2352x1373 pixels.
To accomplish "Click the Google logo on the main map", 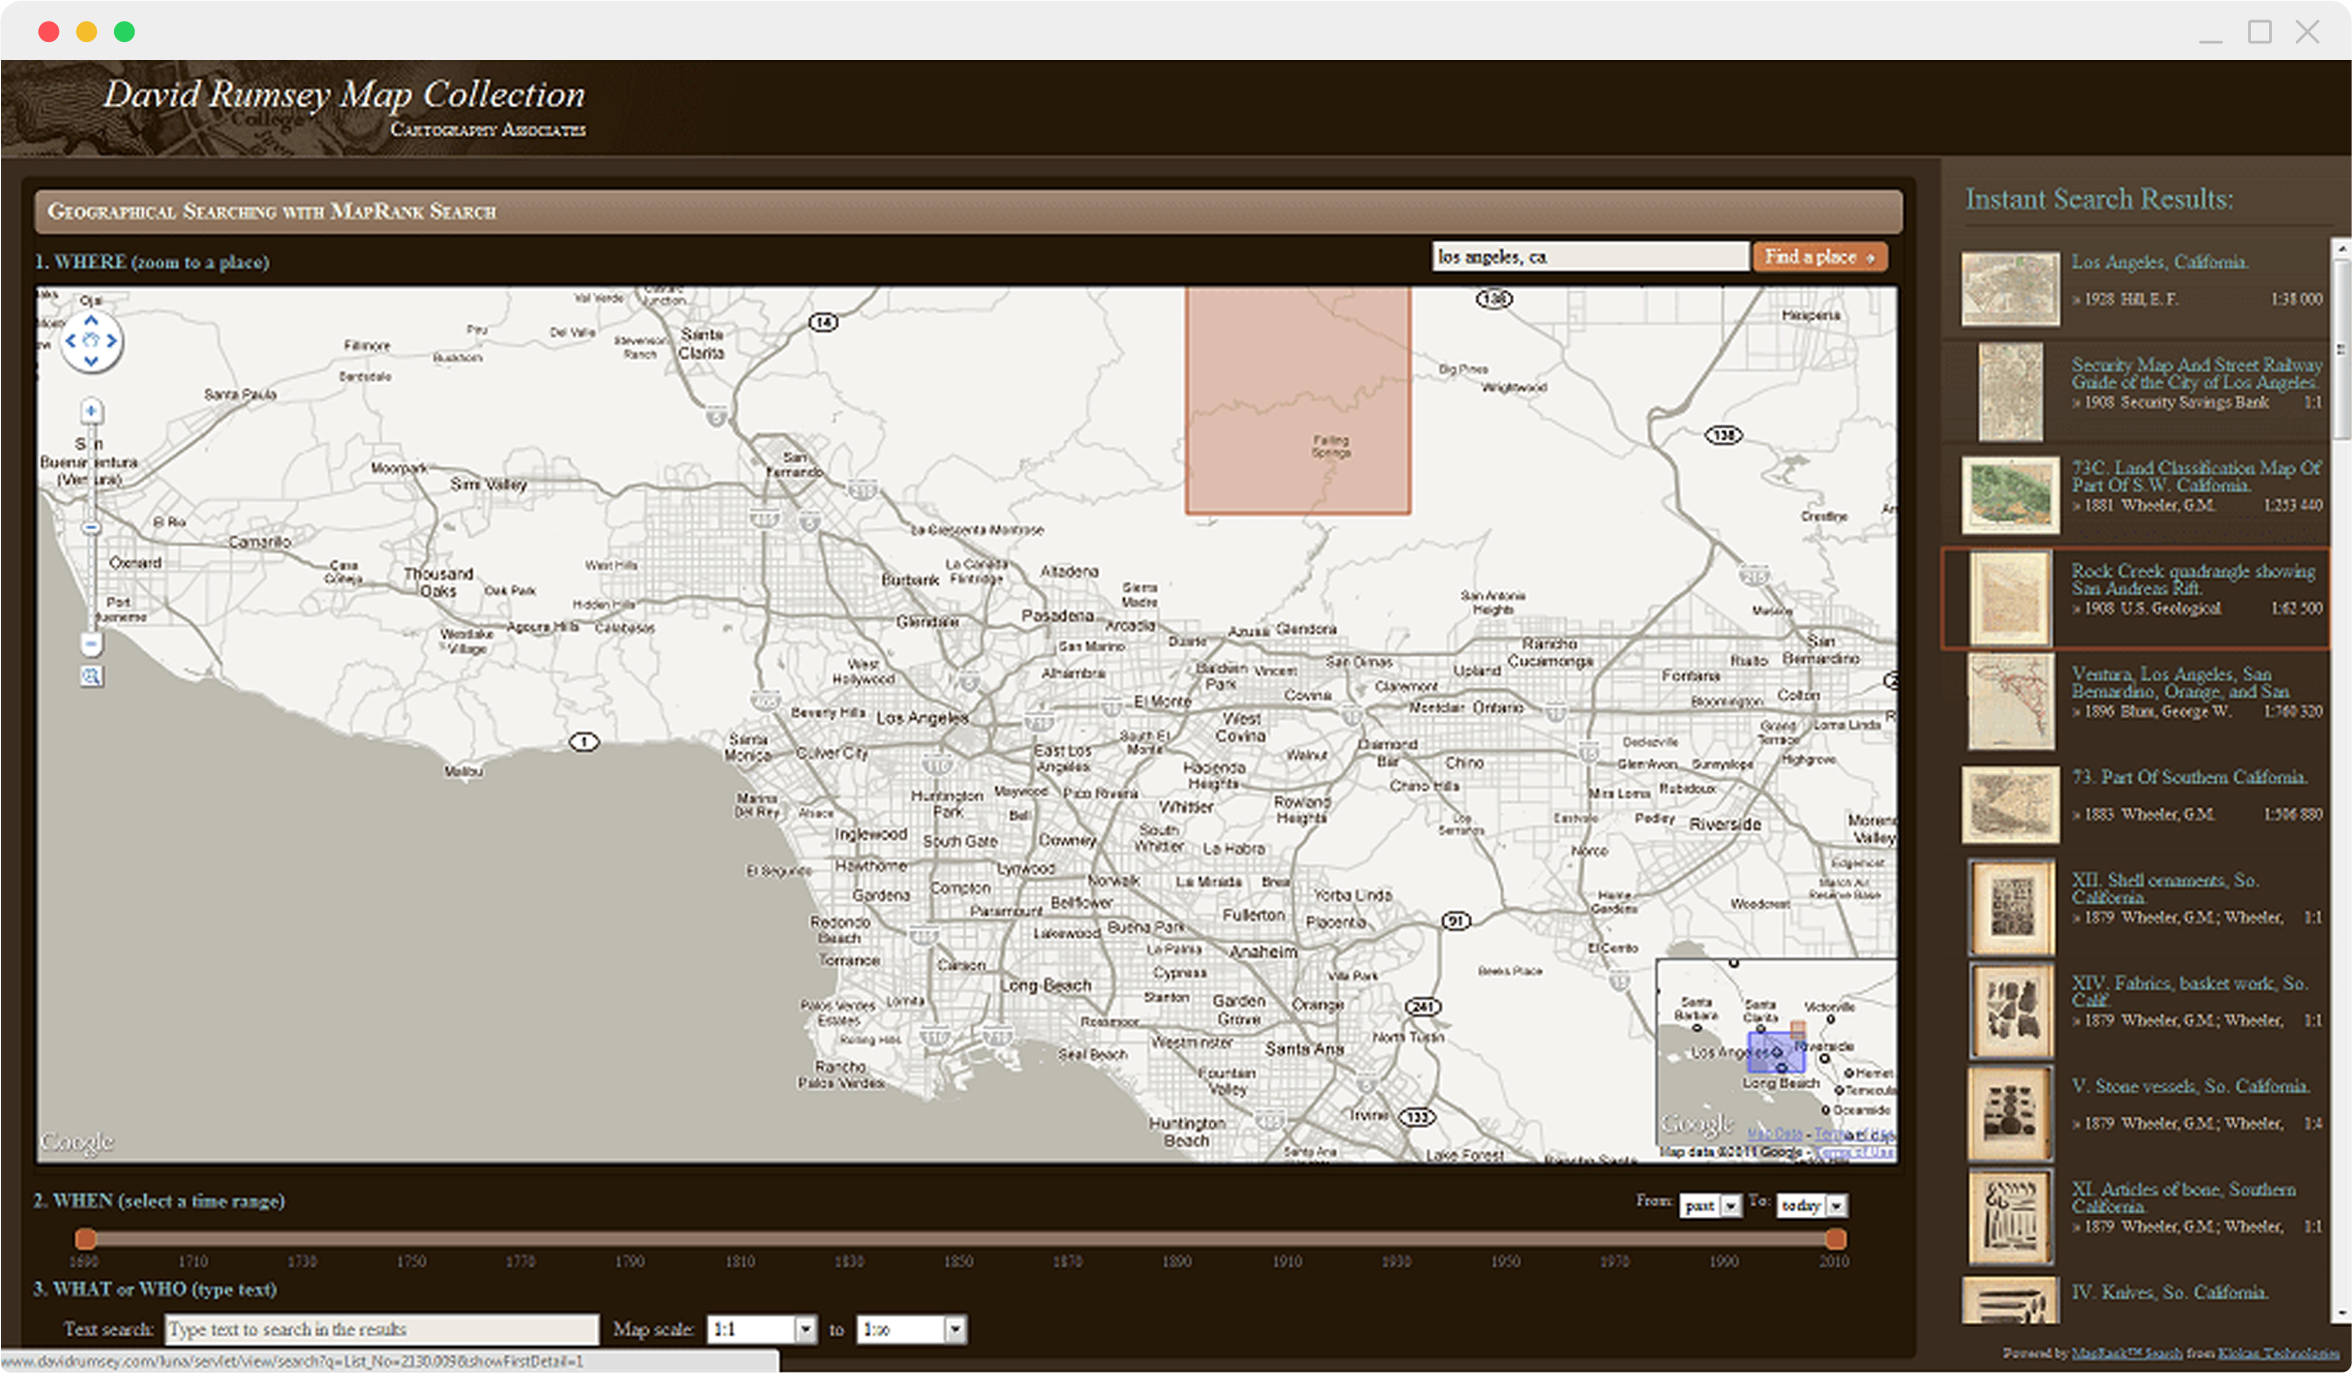I will (x=77, y=1141).
